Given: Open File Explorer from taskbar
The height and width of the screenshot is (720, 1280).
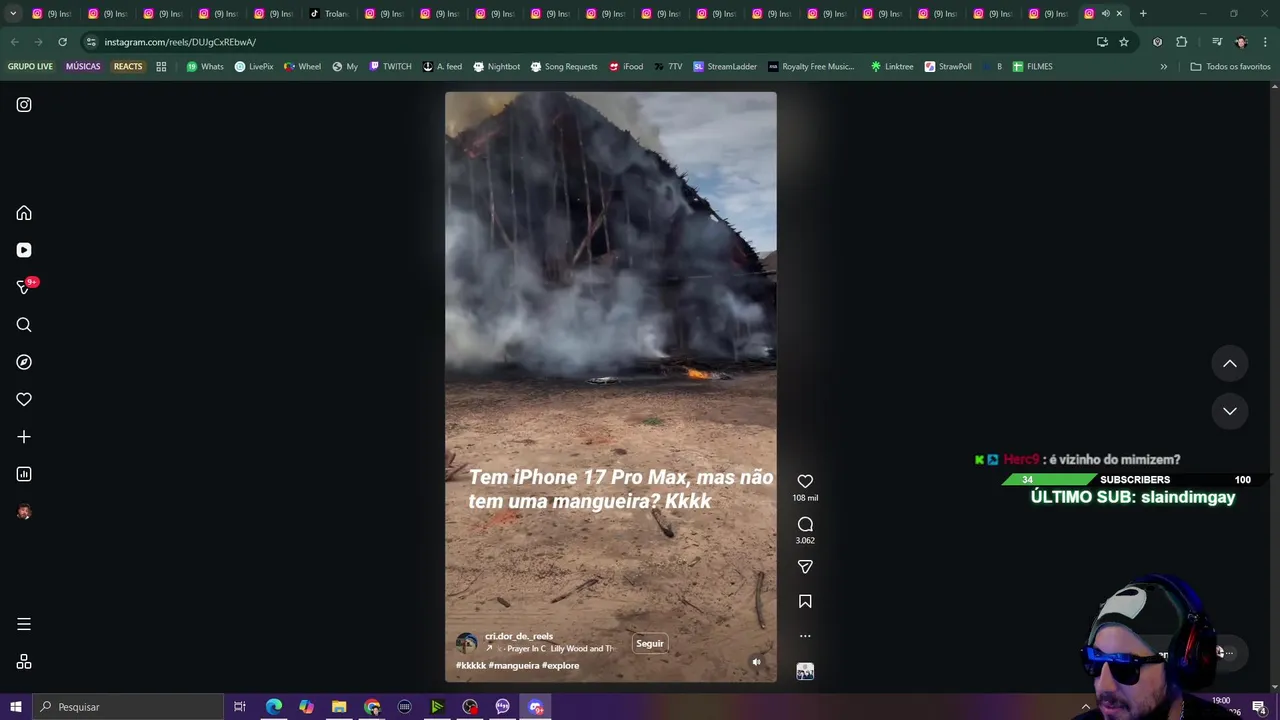Looking at the screenshot, I should pos(339,707).
